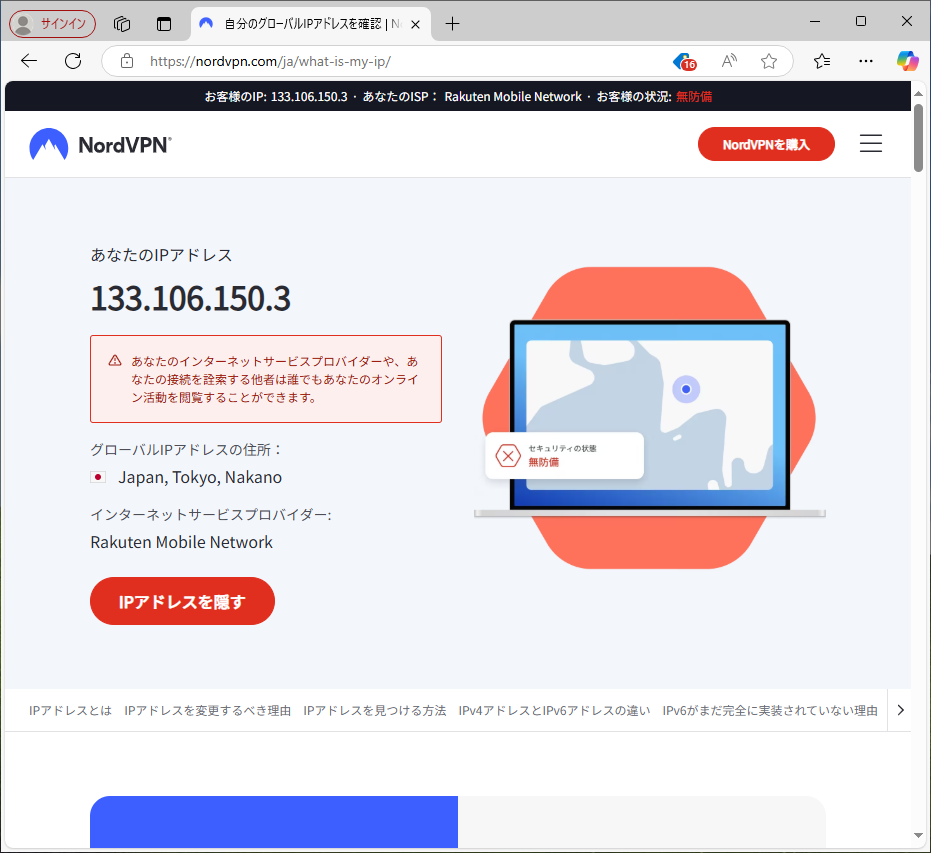Open a new tab
The height and width of the screenshot is (853, 931).
(x=453, y=23)
